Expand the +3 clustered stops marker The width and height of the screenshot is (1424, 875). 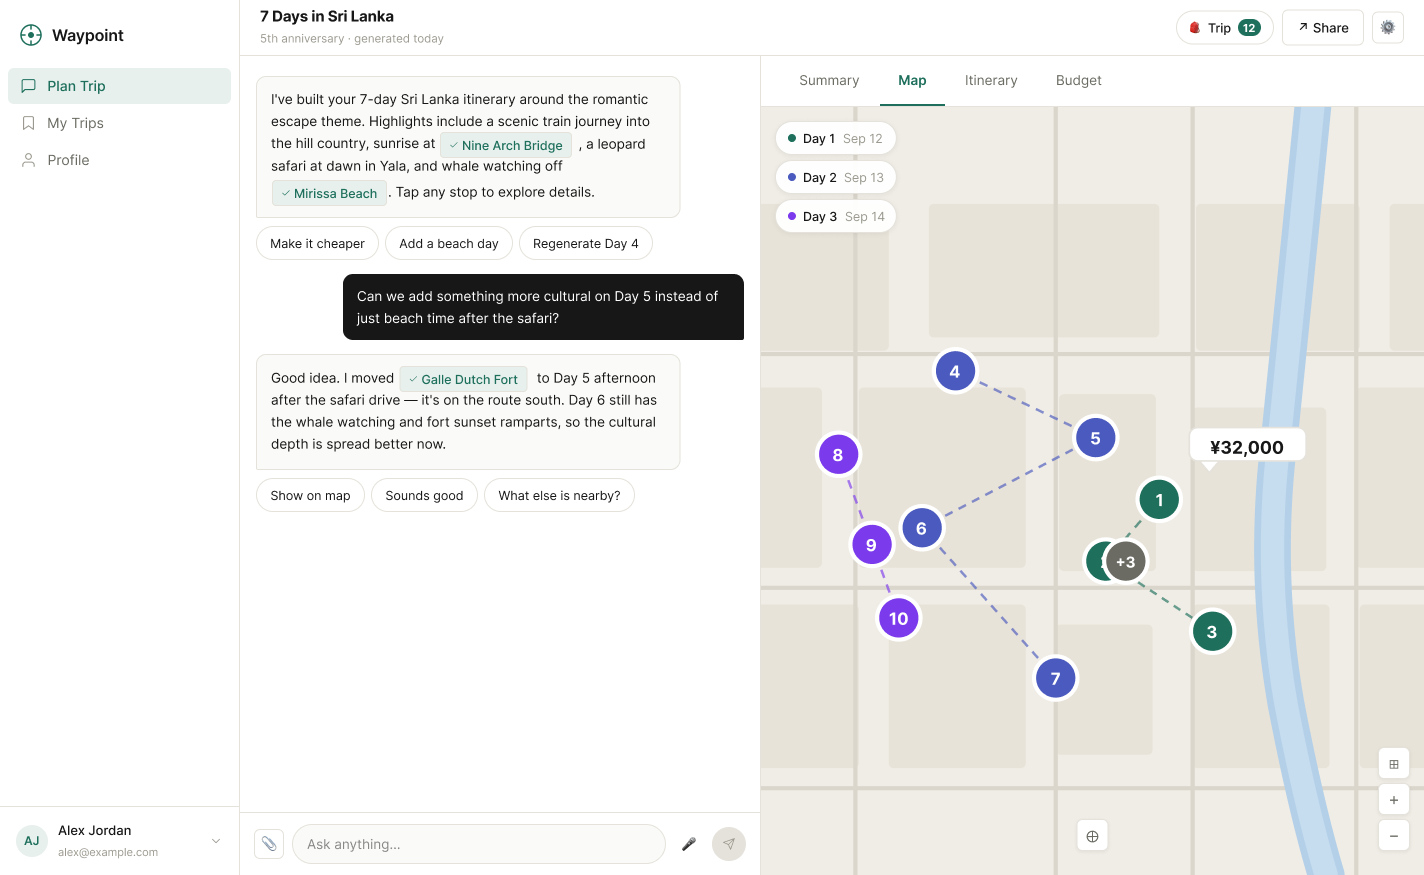pyautogui.click(x=1126, y=562)
